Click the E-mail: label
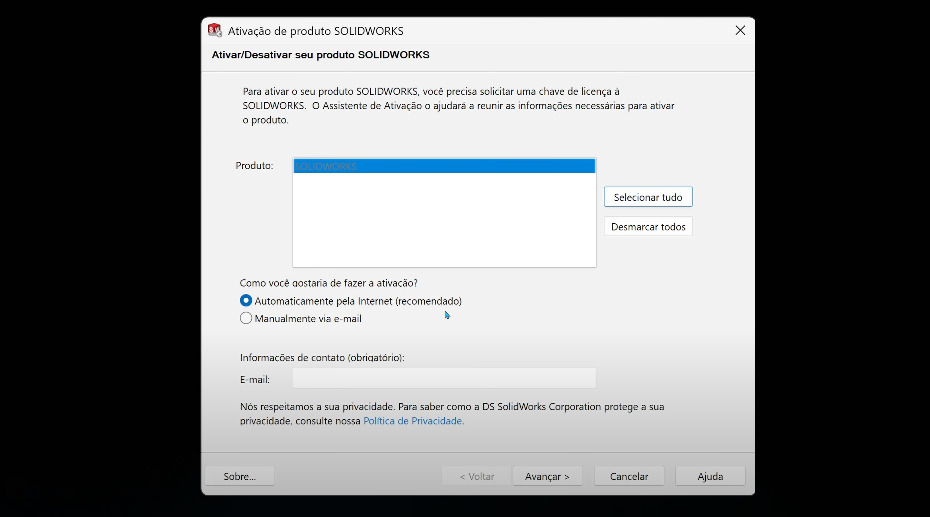 click(x=255, y=379)
